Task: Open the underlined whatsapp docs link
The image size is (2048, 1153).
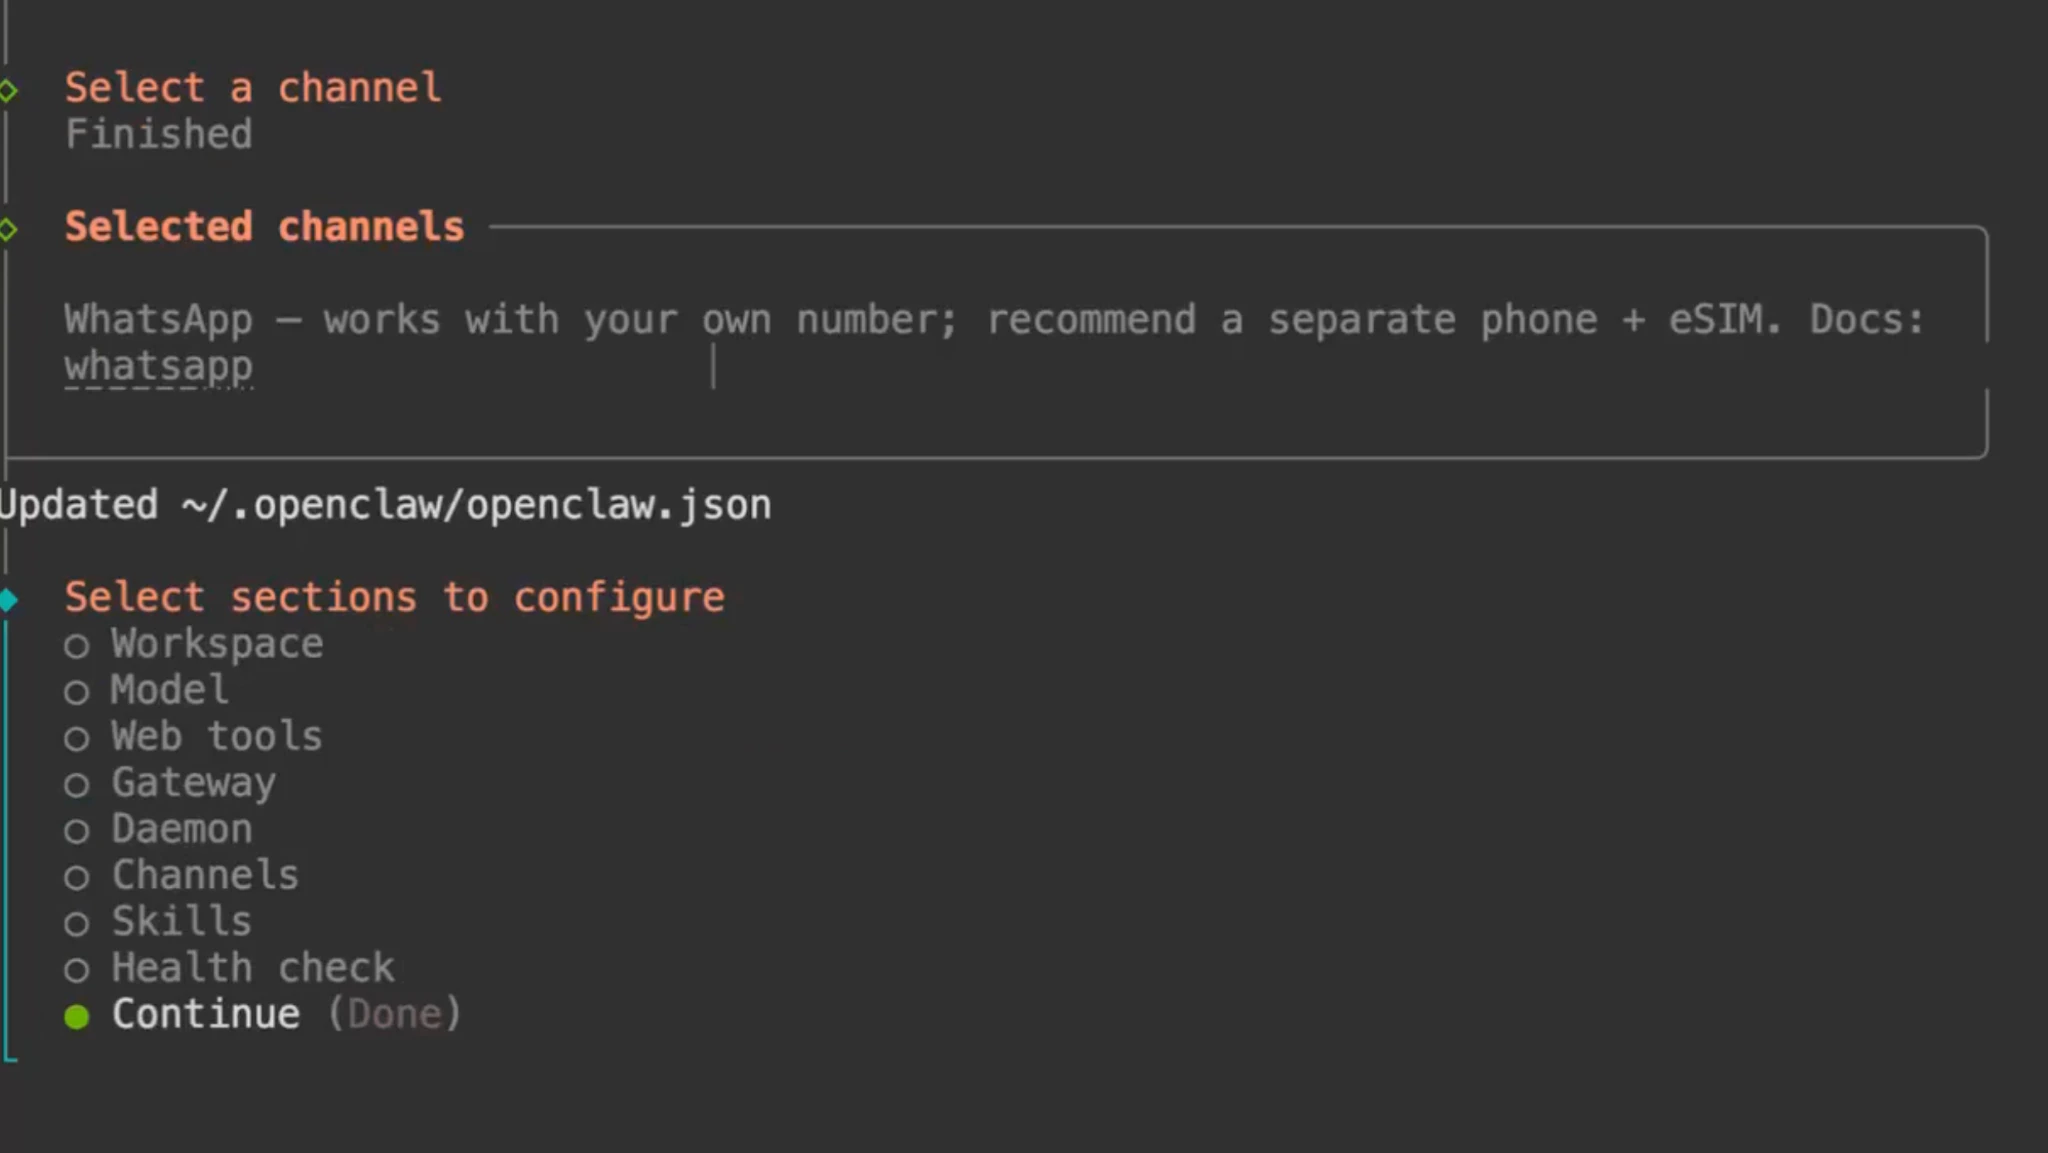Action: 159,367
